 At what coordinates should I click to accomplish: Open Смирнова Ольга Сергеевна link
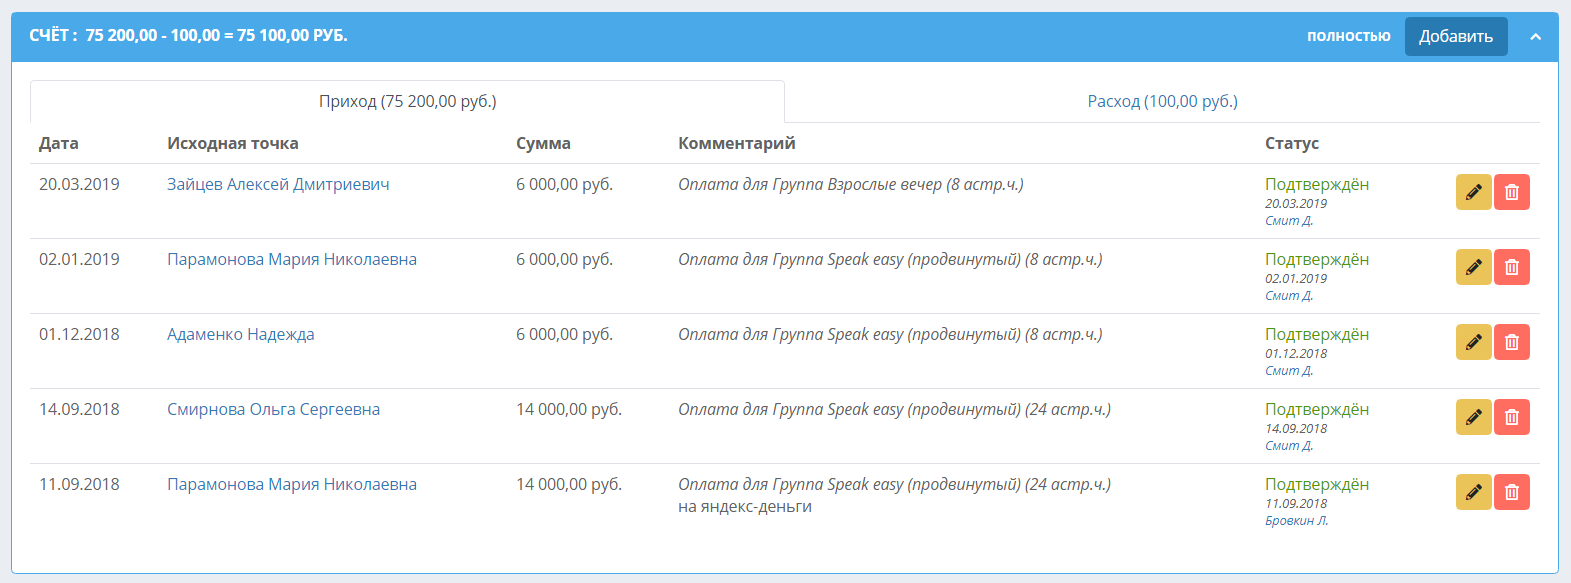[x=273, y=409]
